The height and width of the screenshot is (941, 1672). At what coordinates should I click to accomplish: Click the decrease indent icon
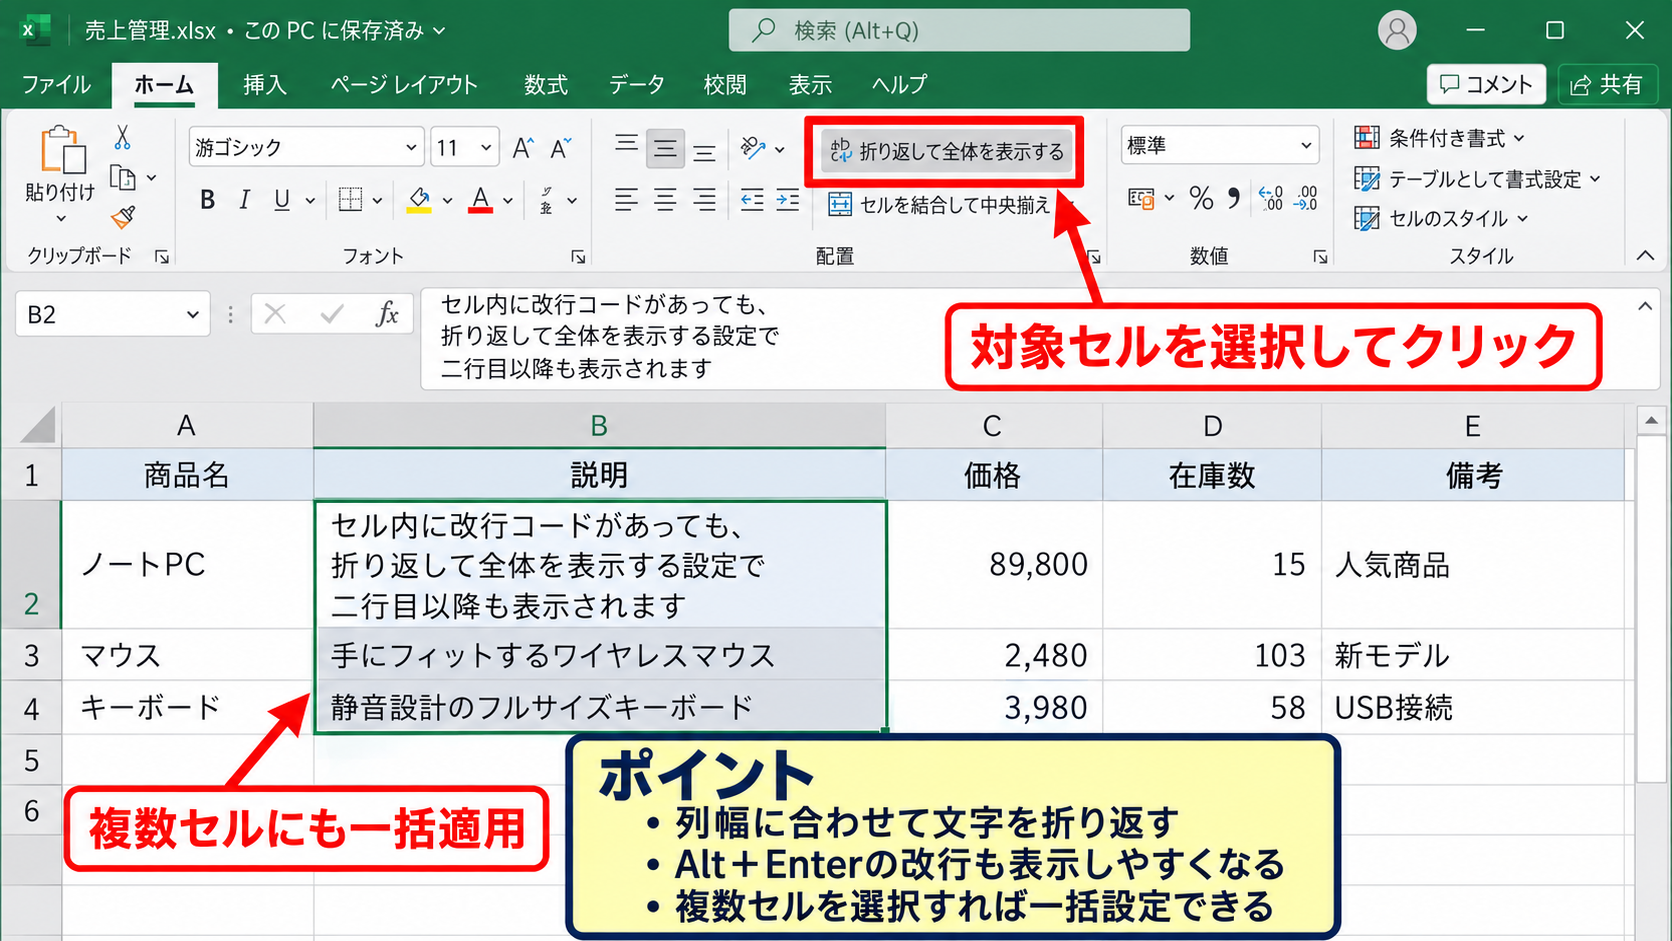click(752, 200)
